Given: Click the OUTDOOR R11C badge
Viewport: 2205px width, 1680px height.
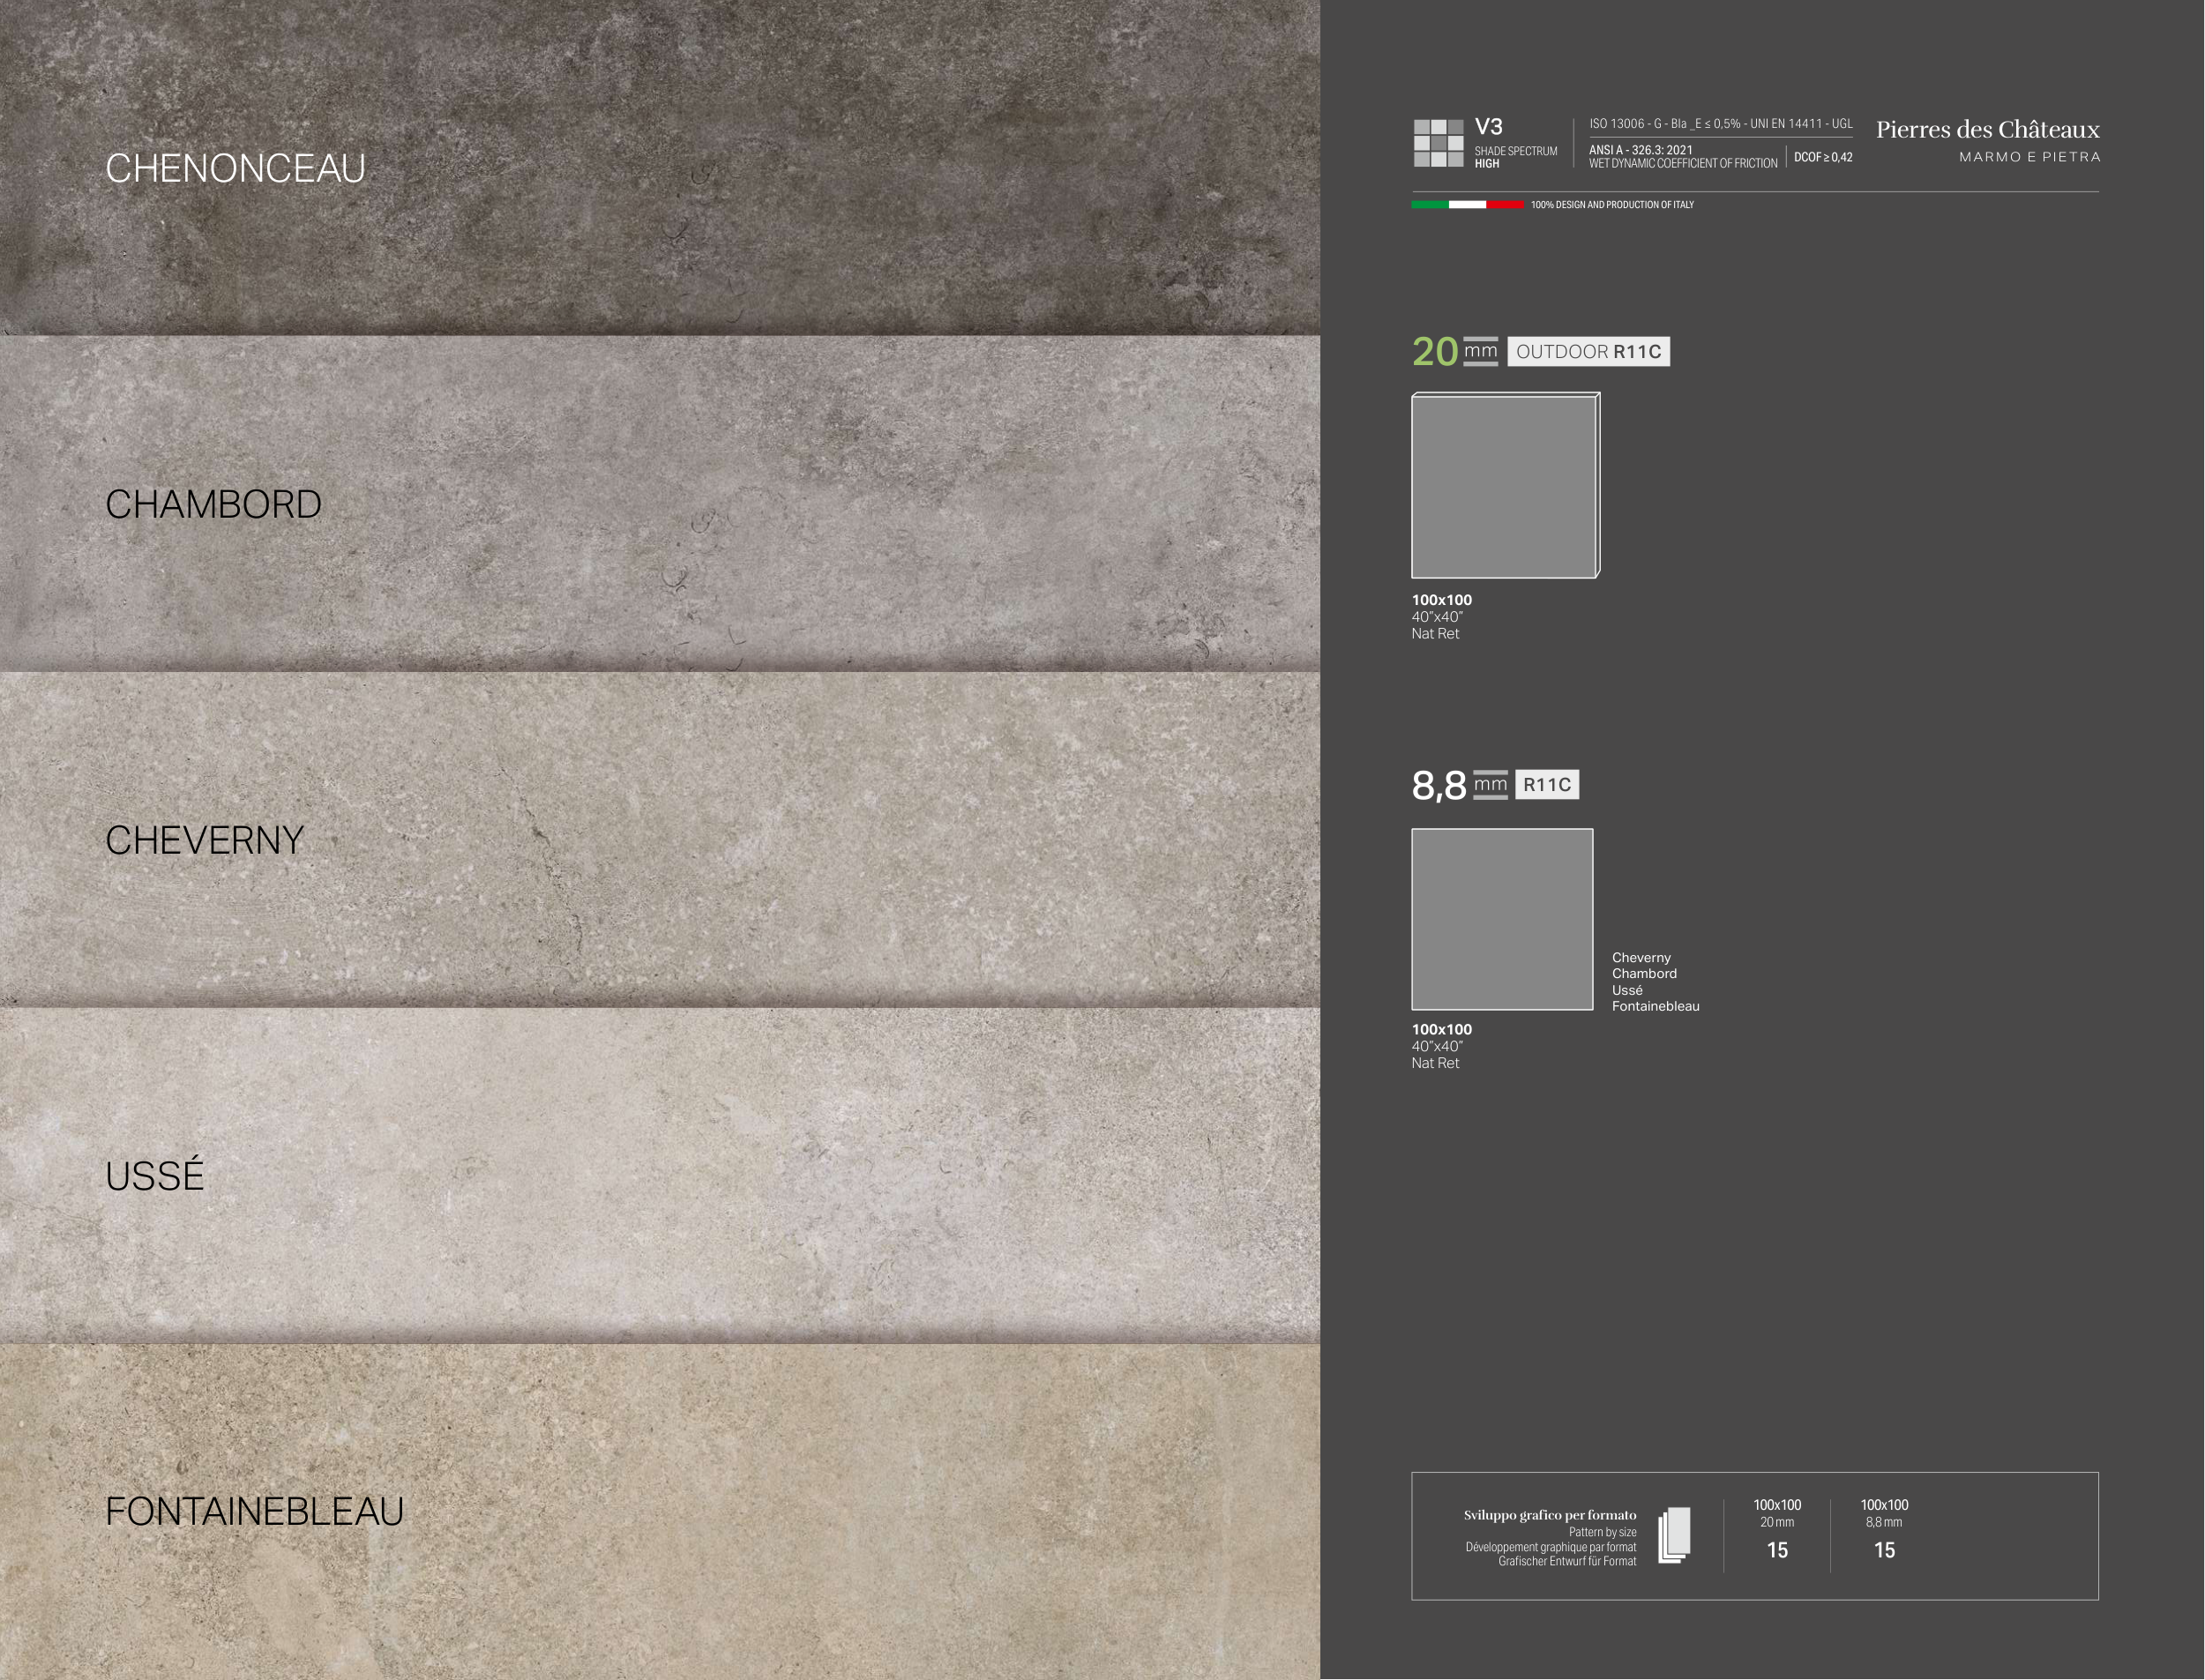Looking at the screenshot, I should click(x=1588, y=352).
